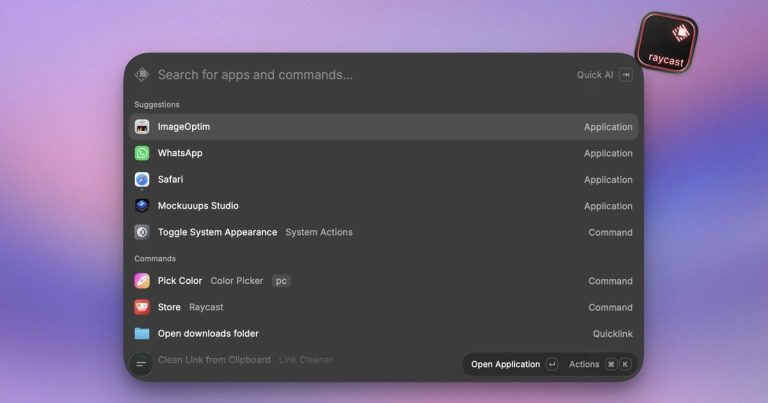Image resolution: width=768 pixels, height=403 pixels.
Task: Select the Store command entry
Action: [x=384, y=307]
